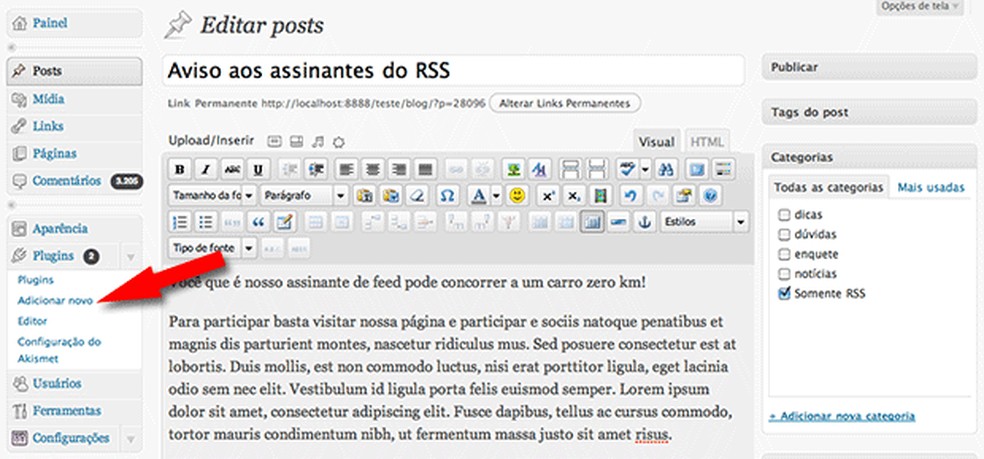Check the dicas category
984x459 pixels.
pos(784,215)
